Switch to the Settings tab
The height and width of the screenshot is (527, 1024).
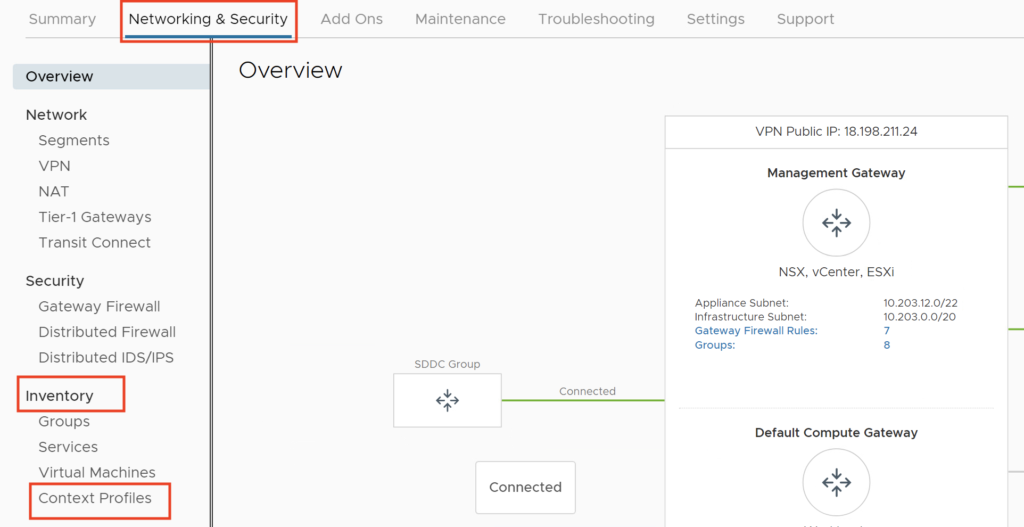716,19
